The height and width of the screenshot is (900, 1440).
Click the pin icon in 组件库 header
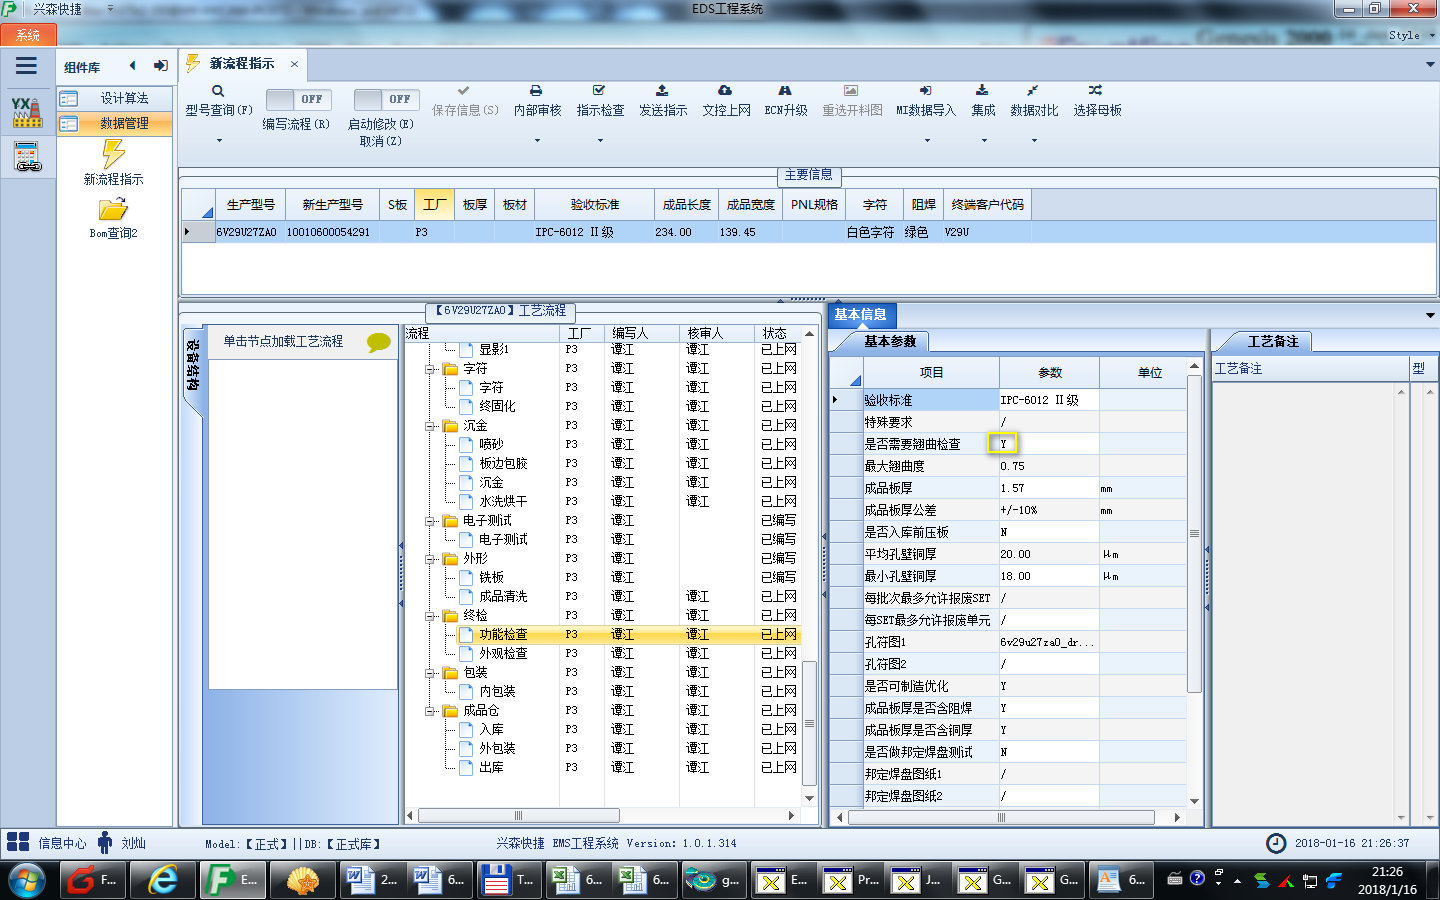point(160,66)
